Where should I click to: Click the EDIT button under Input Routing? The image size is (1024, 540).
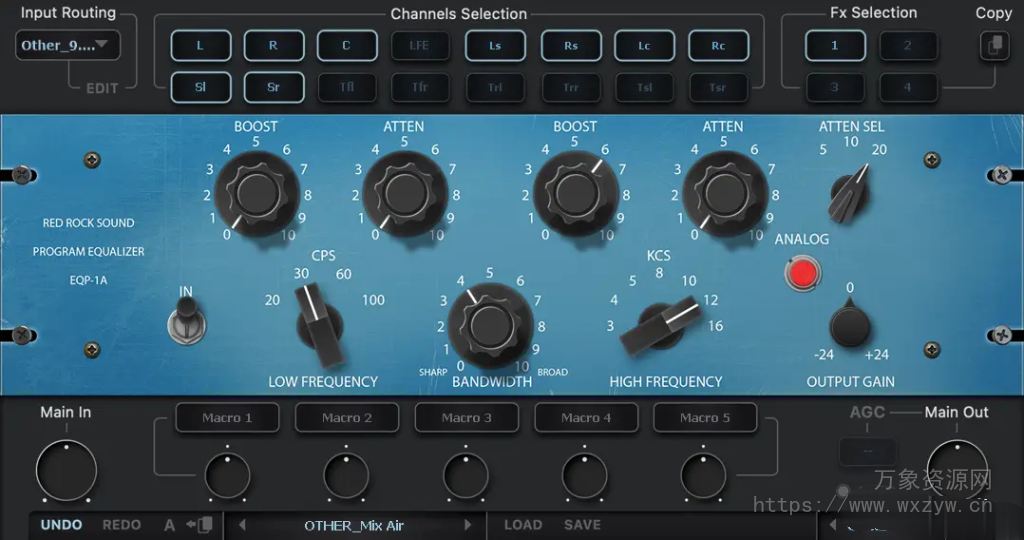[x=102, y=88]
